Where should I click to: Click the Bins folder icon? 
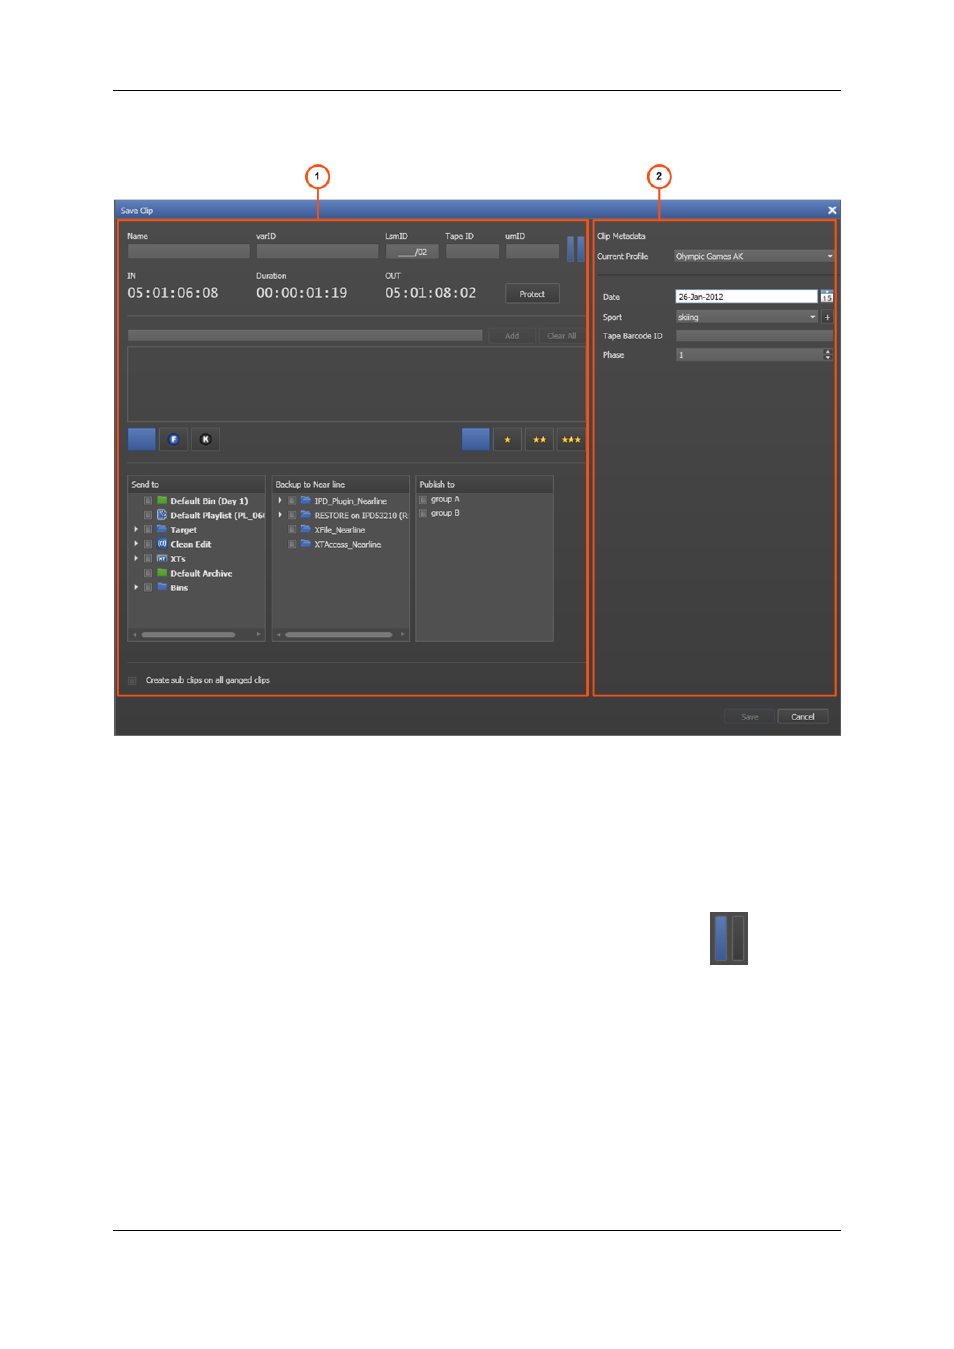tap(162, 587)
